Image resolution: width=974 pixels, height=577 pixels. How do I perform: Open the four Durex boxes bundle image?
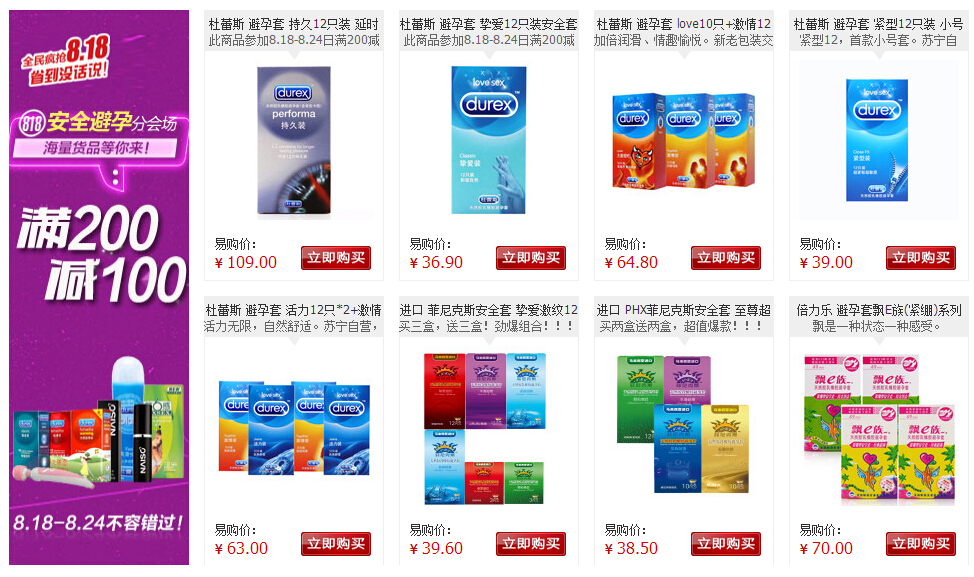point(294,429)
